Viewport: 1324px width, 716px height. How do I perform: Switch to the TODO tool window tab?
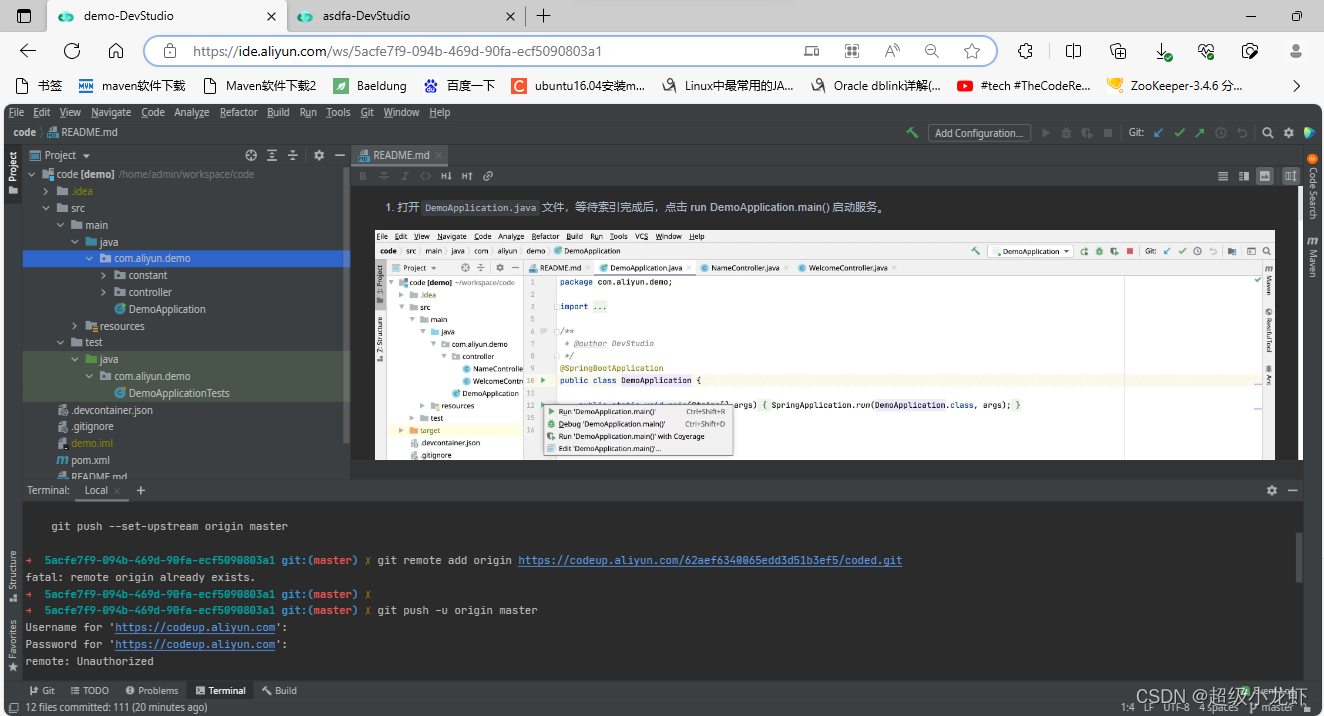click(89, 690)
